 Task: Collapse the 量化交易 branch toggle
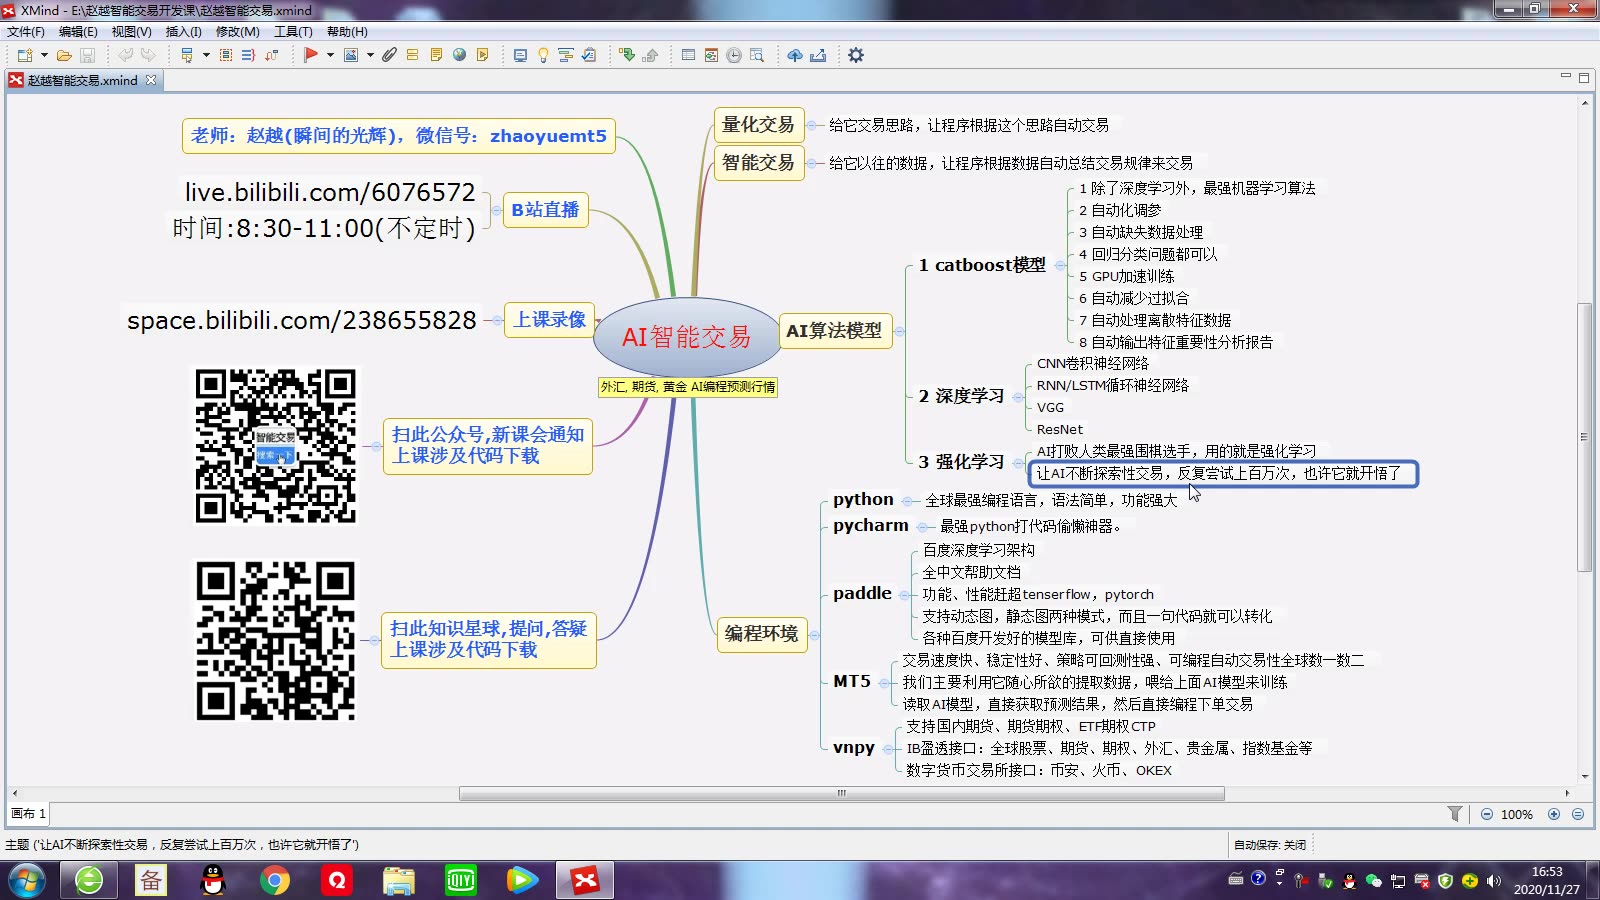tap(812, 125)
